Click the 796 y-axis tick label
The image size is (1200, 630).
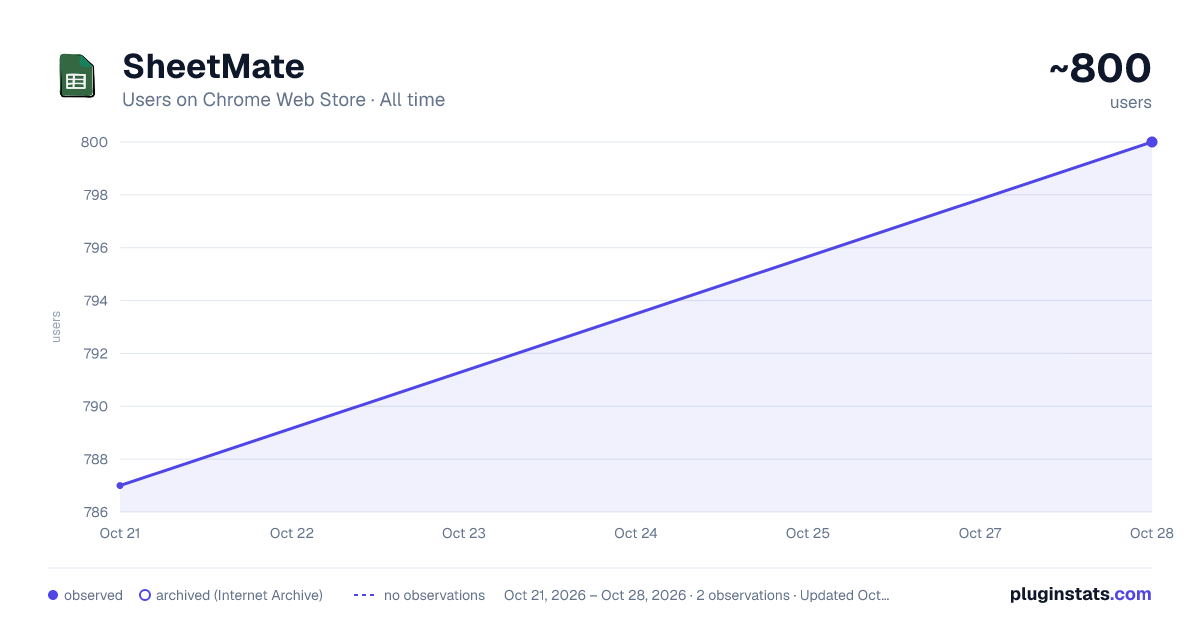coord(94,248)
